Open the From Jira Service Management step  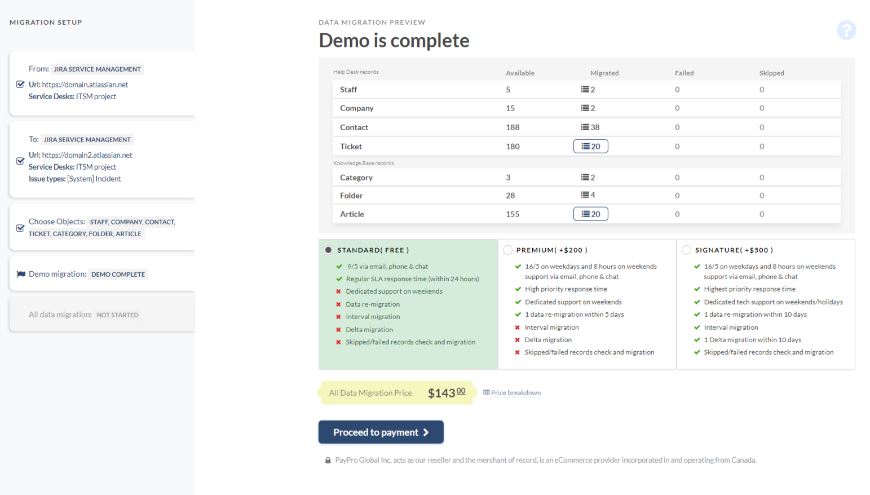pyautogui.click(x=102, y=83)
